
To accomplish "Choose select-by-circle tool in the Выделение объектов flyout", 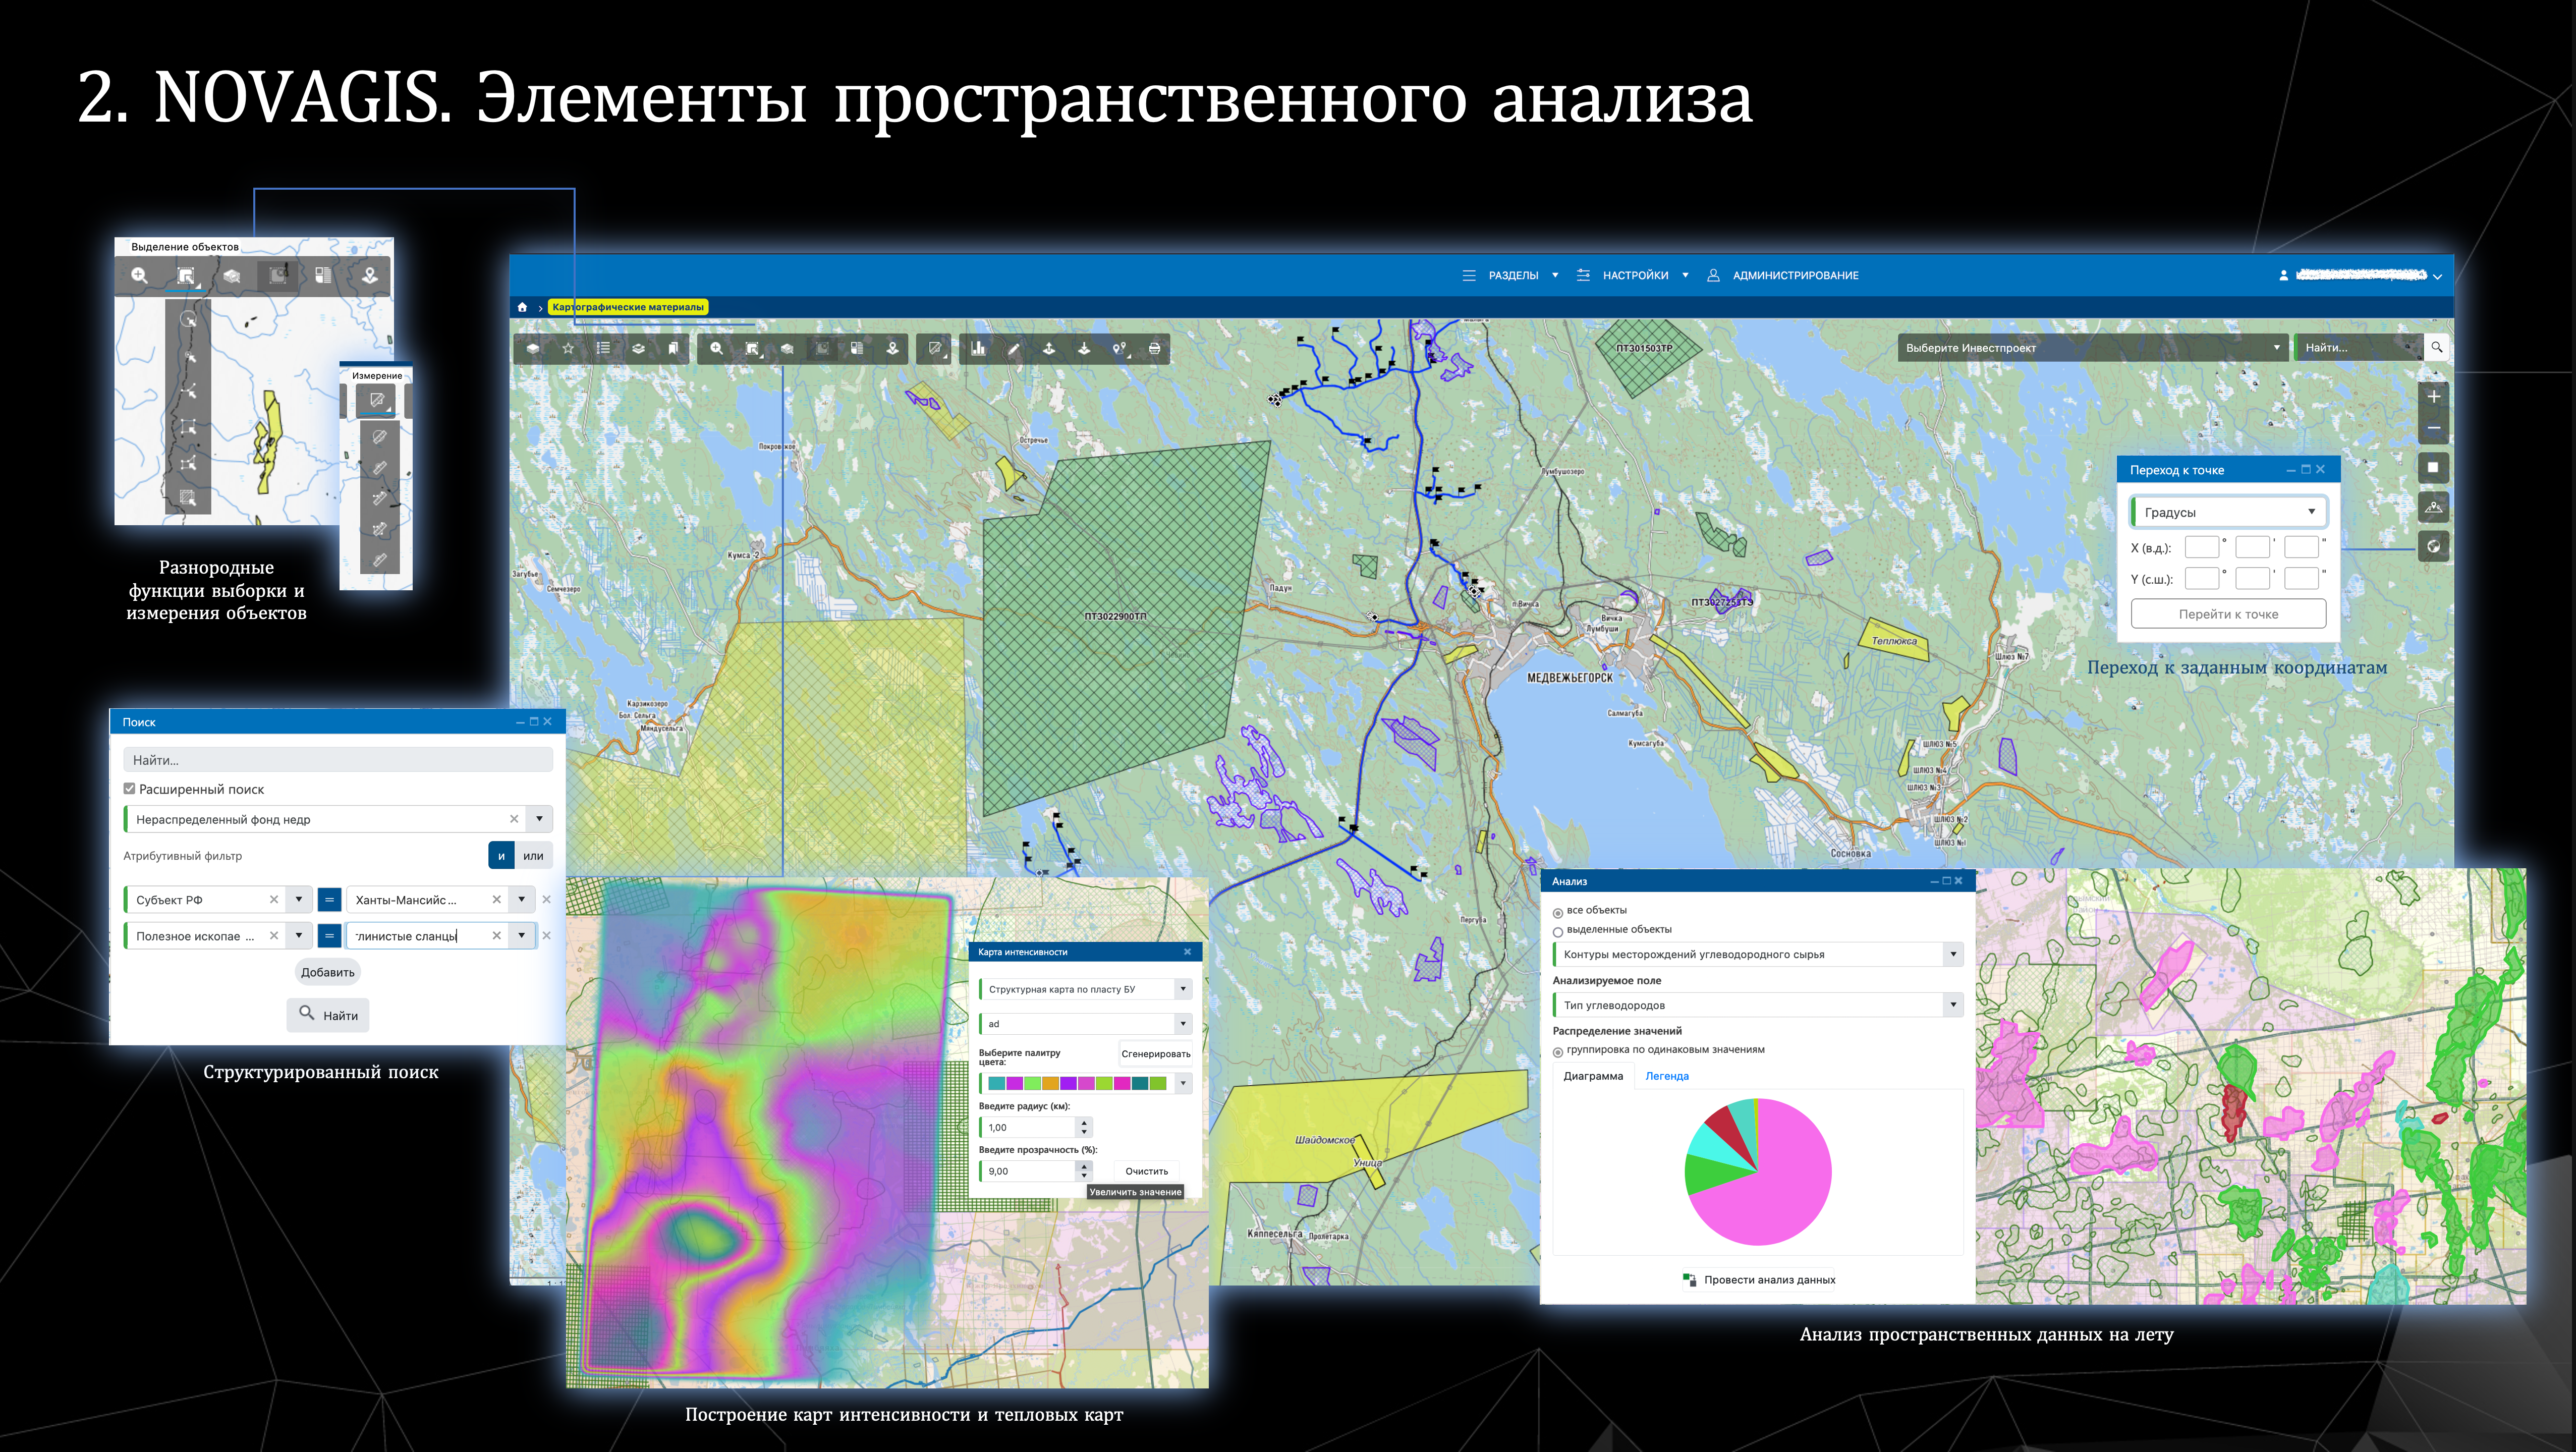I will pos(188,320).
